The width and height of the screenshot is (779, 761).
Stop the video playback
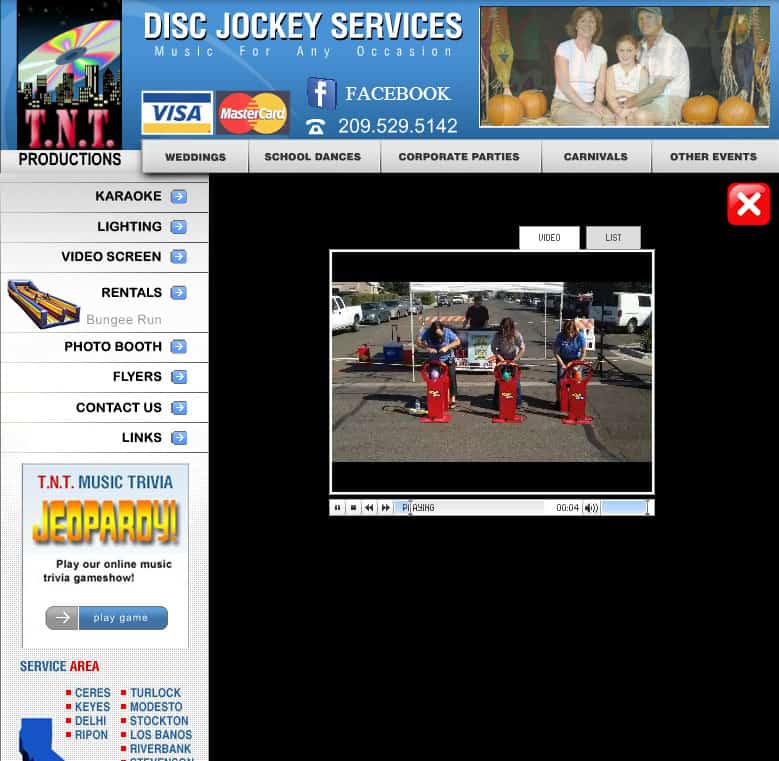pyautogui.click(x=353, y=508)
